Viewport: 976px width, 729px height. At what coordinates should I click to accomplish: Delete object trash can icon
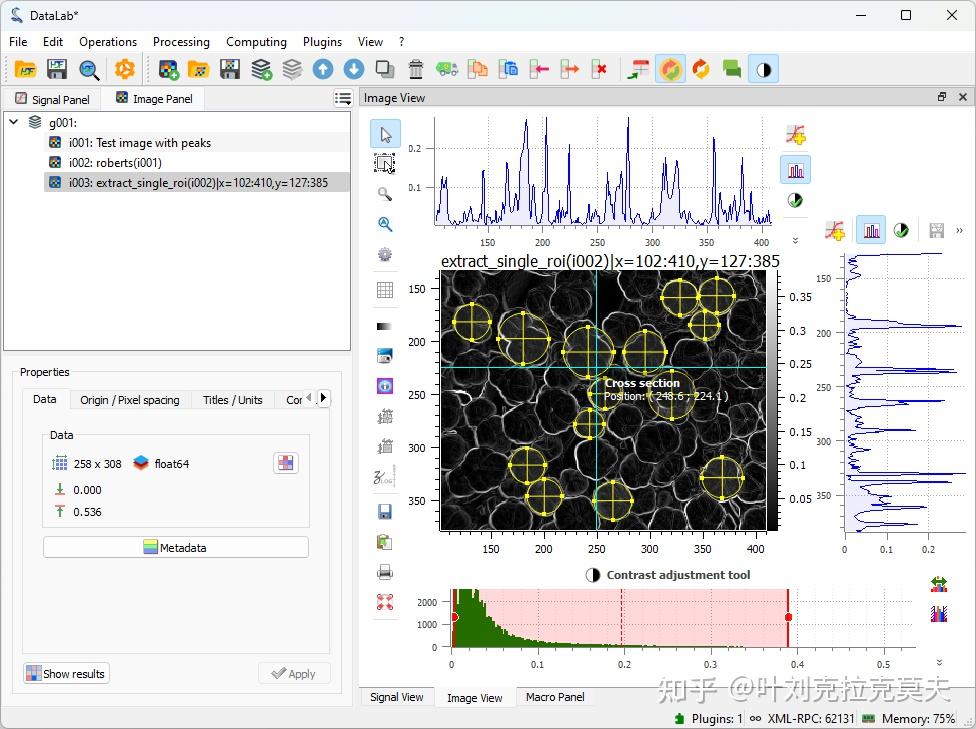point(416,69)
